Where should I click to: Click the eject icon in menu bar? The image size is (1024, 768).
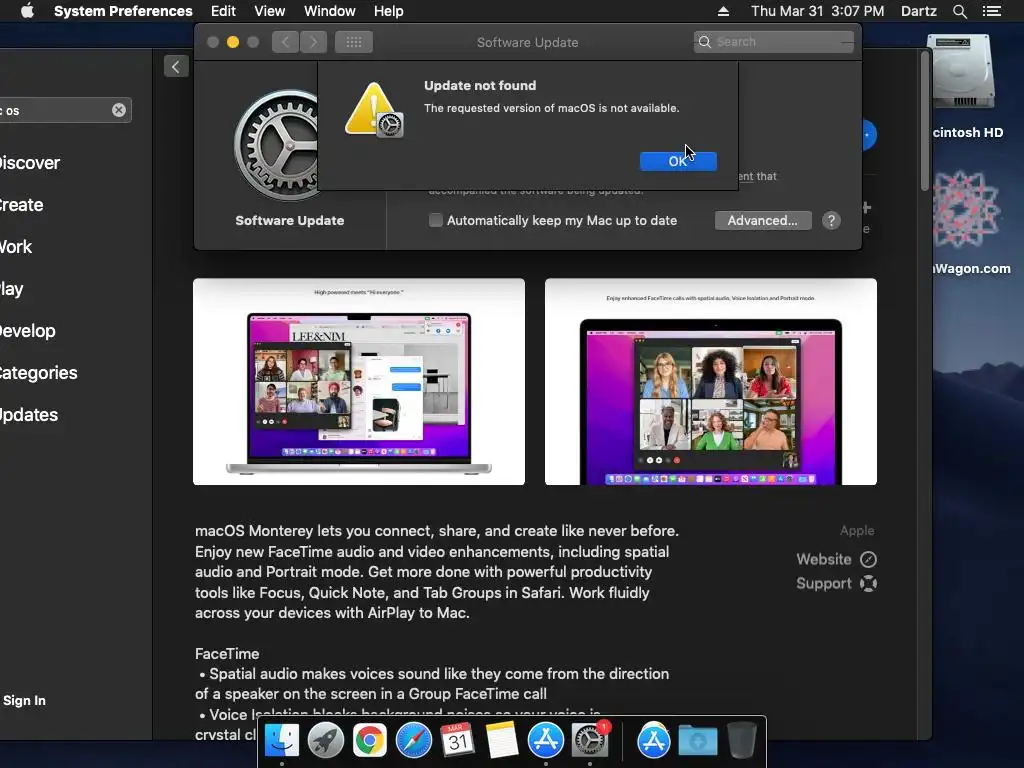click(x=723, y=11)
